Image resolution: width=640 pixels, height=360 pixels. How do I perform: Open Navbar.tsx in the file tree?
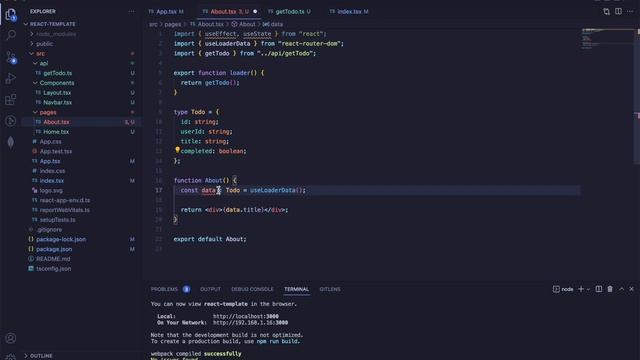(58, 102)
